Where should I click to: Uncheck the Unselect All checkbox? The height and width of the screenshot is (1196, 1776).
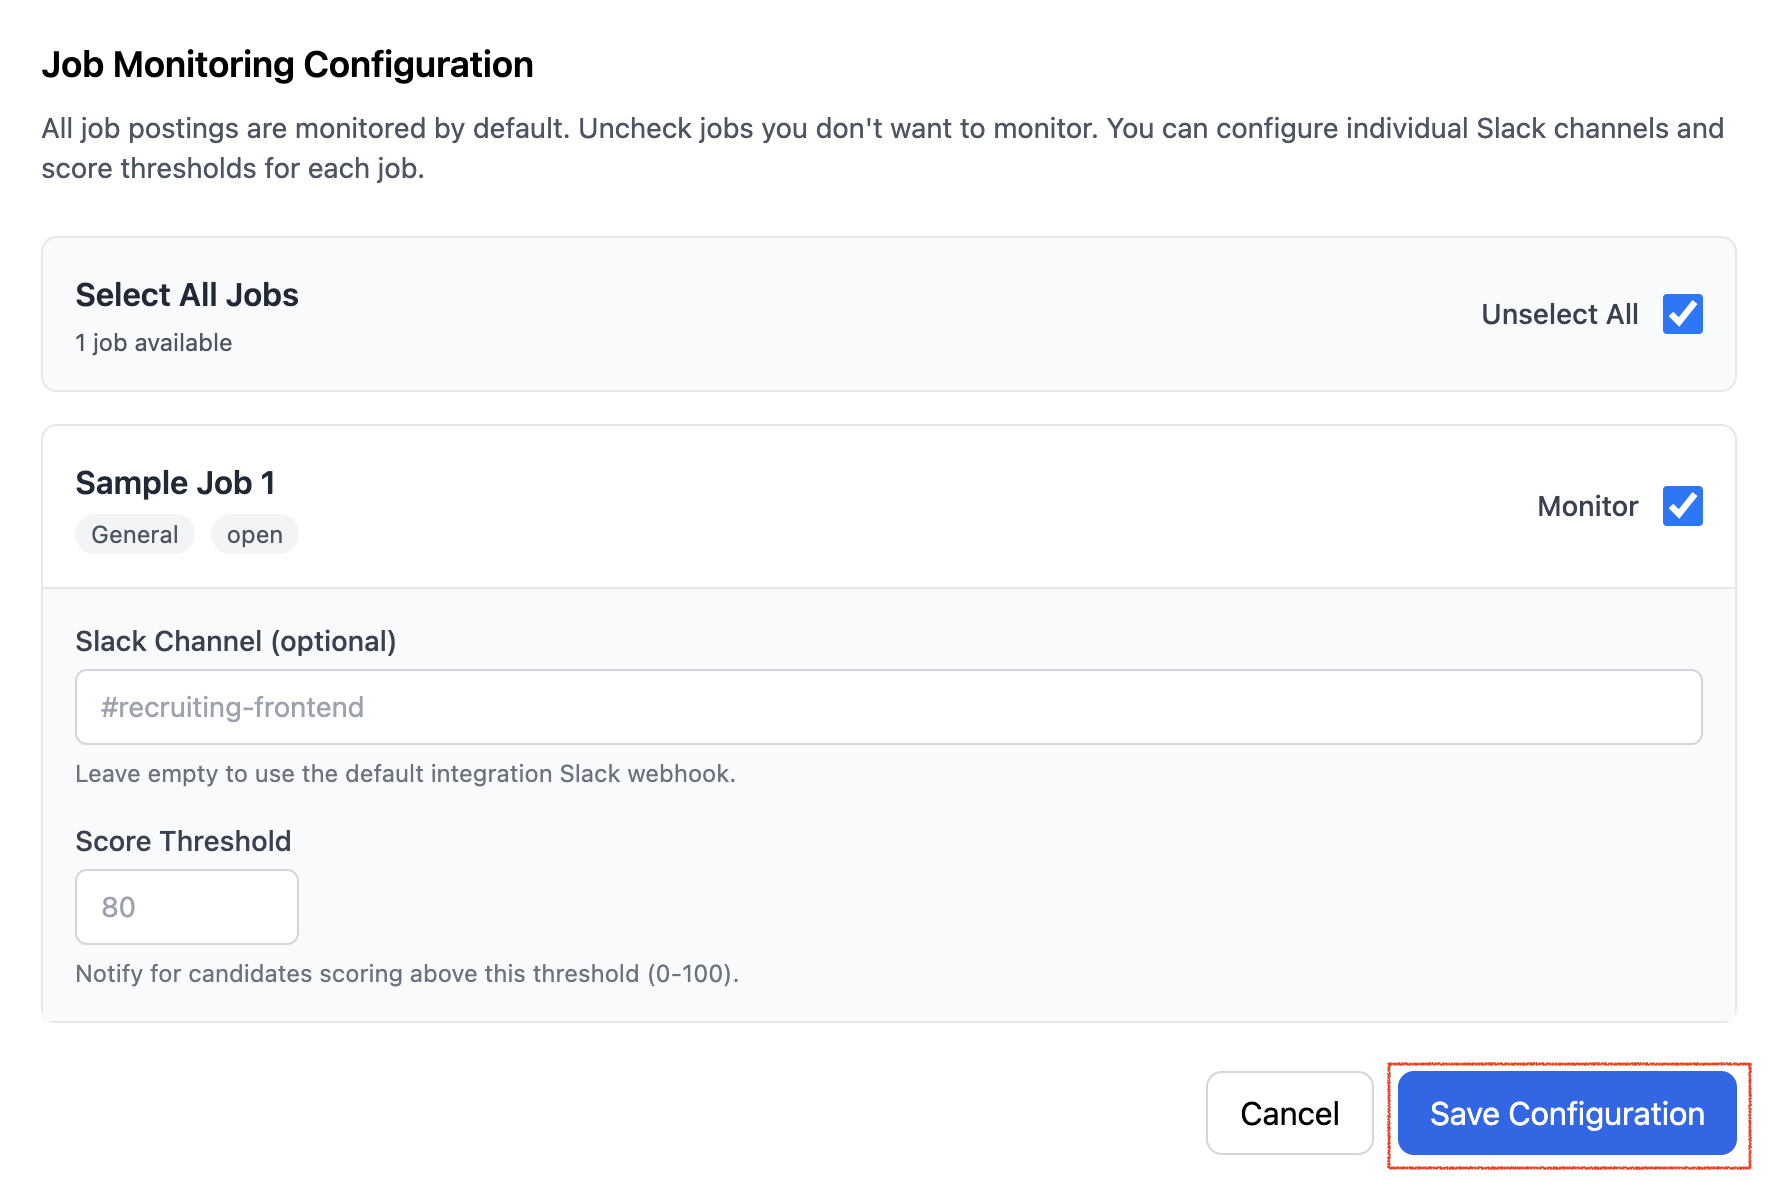(1682, 314)
